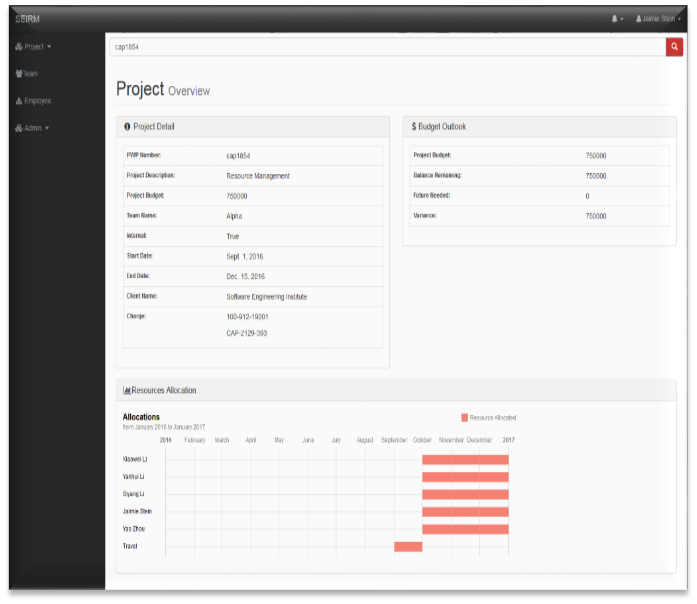697x604 pixels.
Task: Select the PWP Number value cap1854
Action: click(238, 156)
